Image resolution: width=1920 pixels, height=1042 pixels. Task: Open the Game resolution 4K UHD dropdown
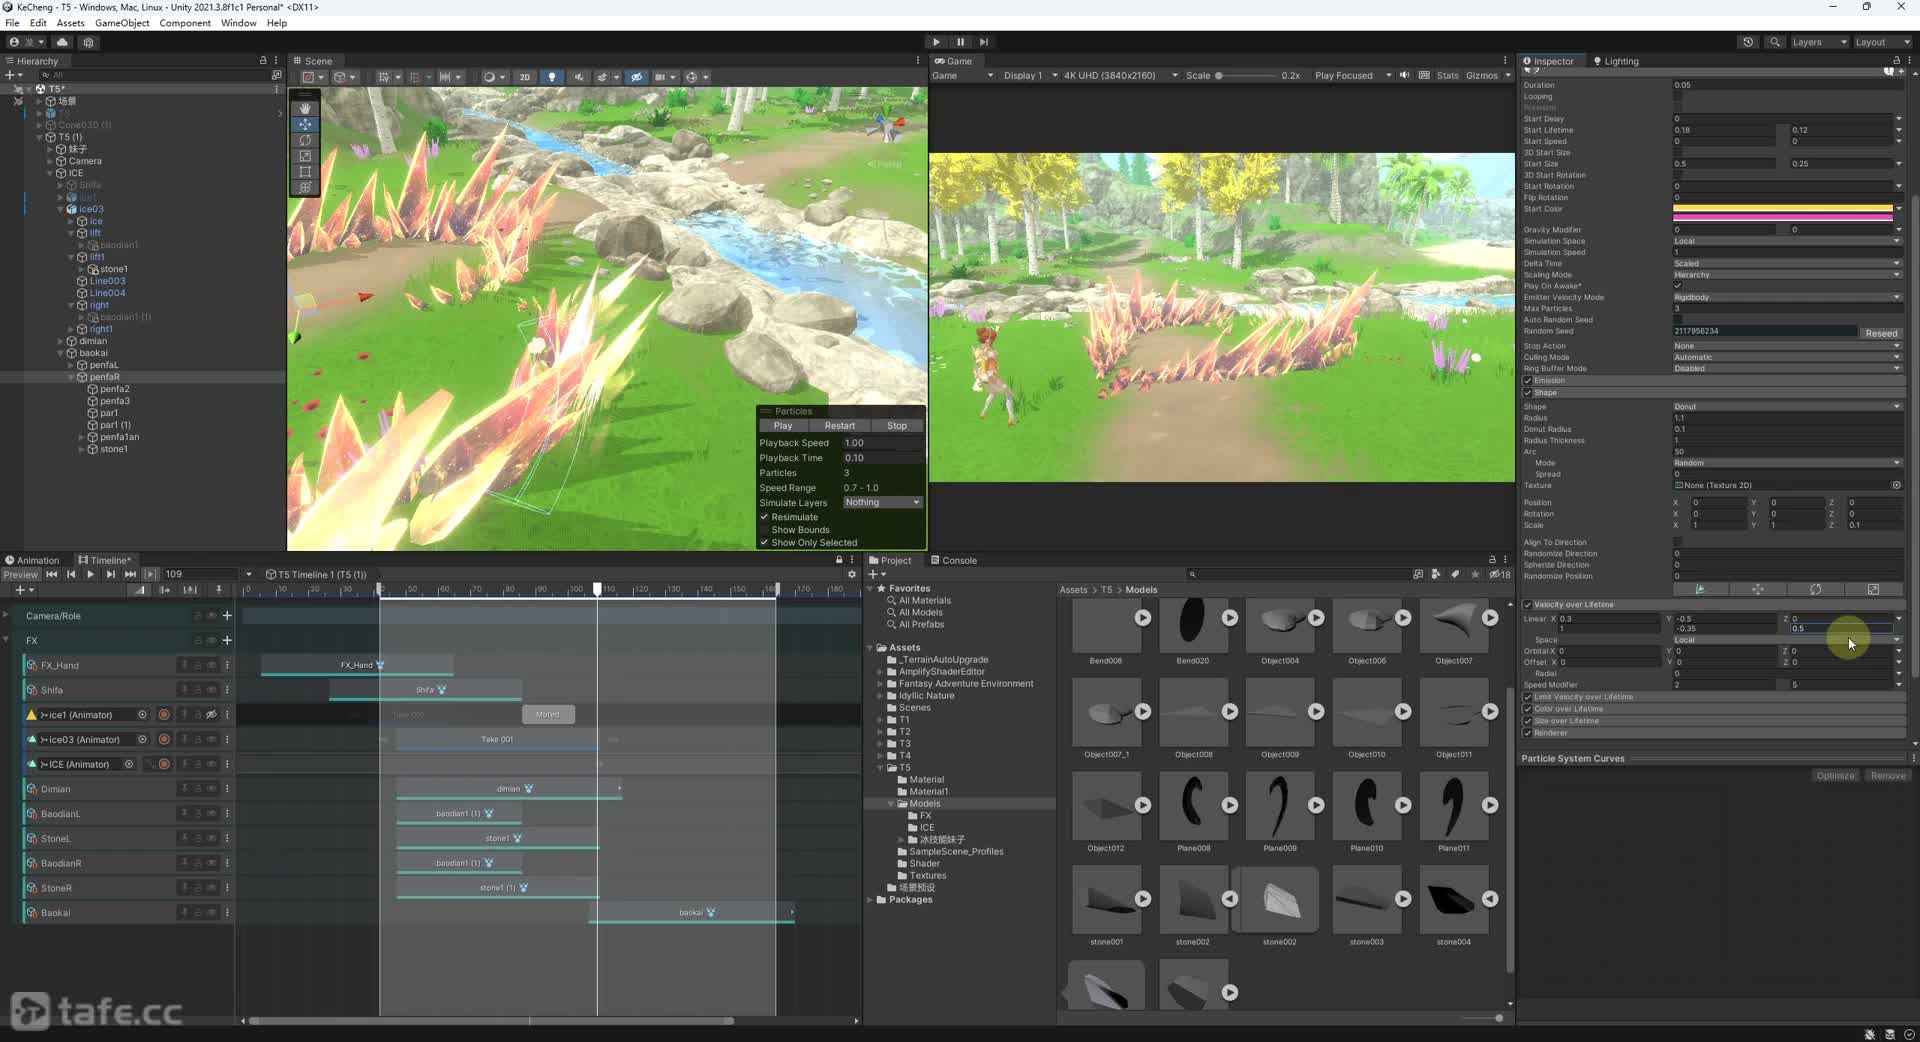point(1121,76)
